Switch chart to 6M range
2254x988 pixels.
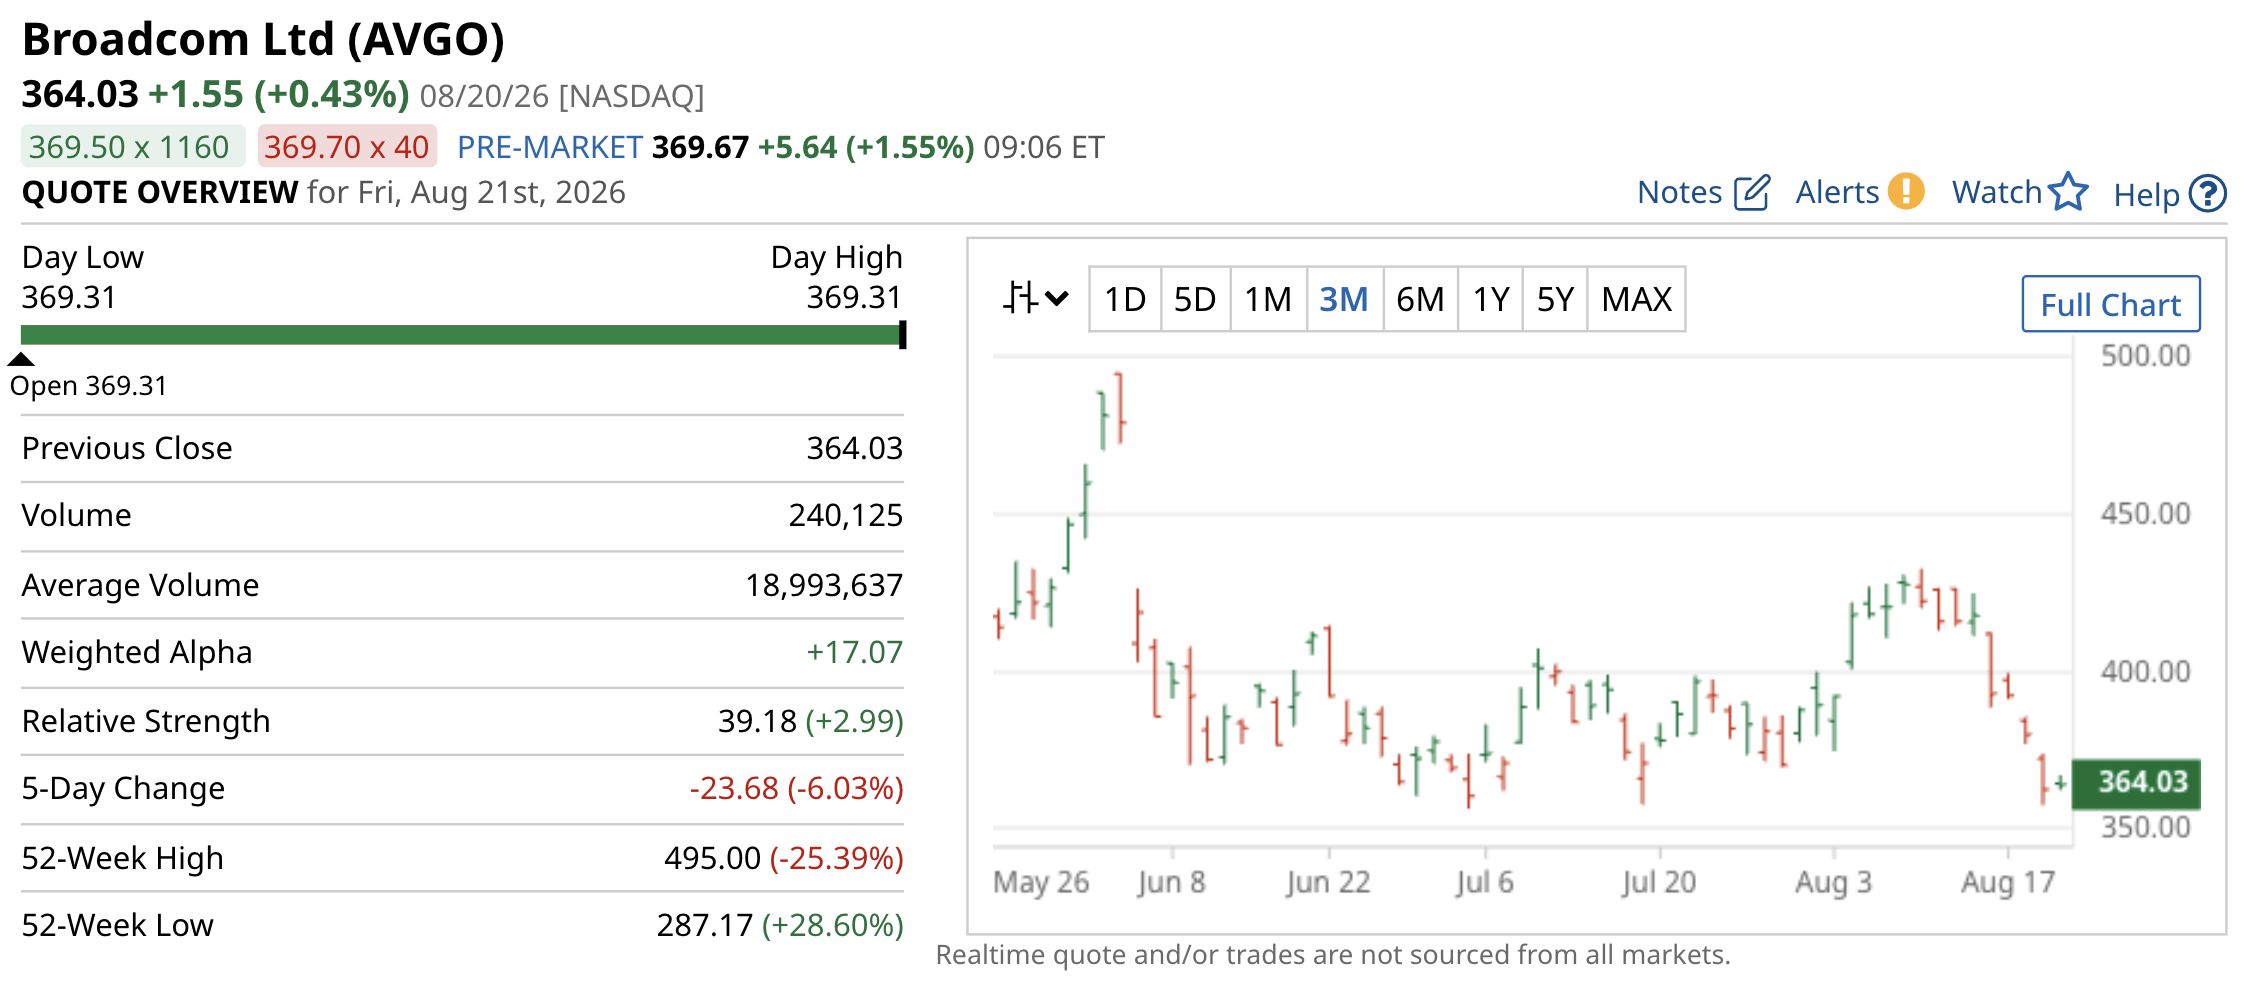1420,299
